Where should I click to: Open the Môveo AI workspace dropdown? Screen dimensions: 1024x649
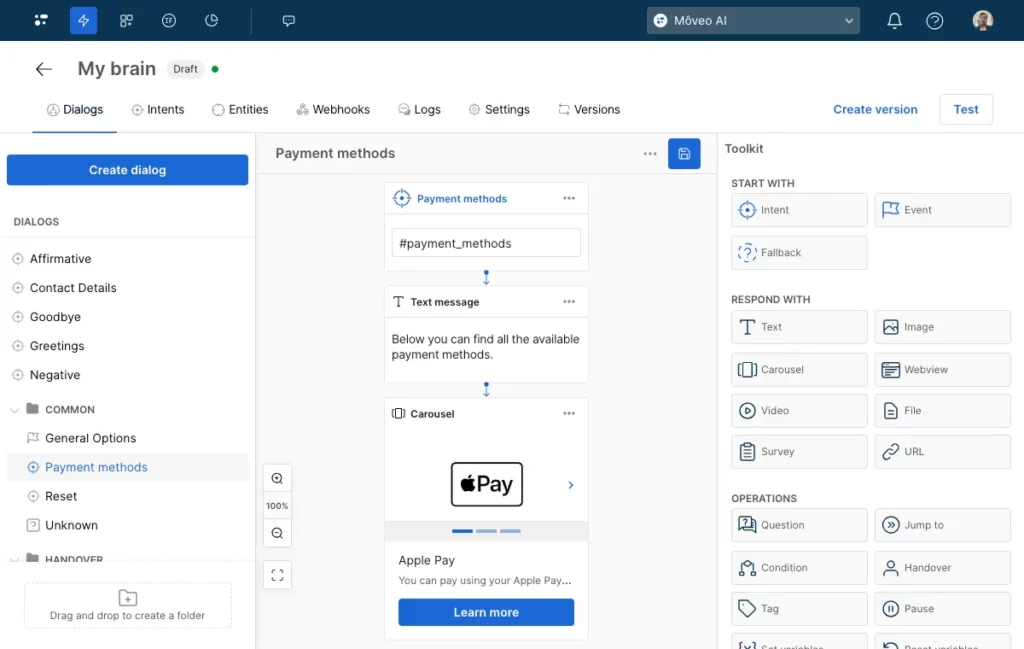click(753, 20)
